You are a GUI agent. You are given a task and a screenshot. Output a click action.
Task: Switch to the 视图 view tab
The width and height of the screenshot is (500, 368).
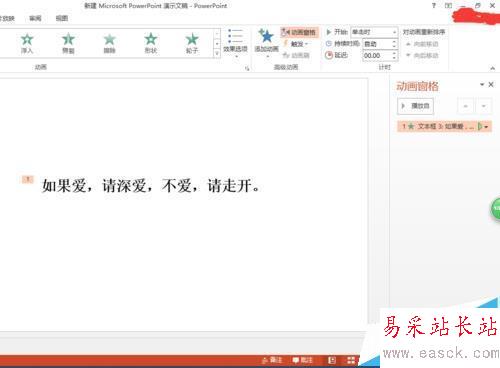pos(62,18)
